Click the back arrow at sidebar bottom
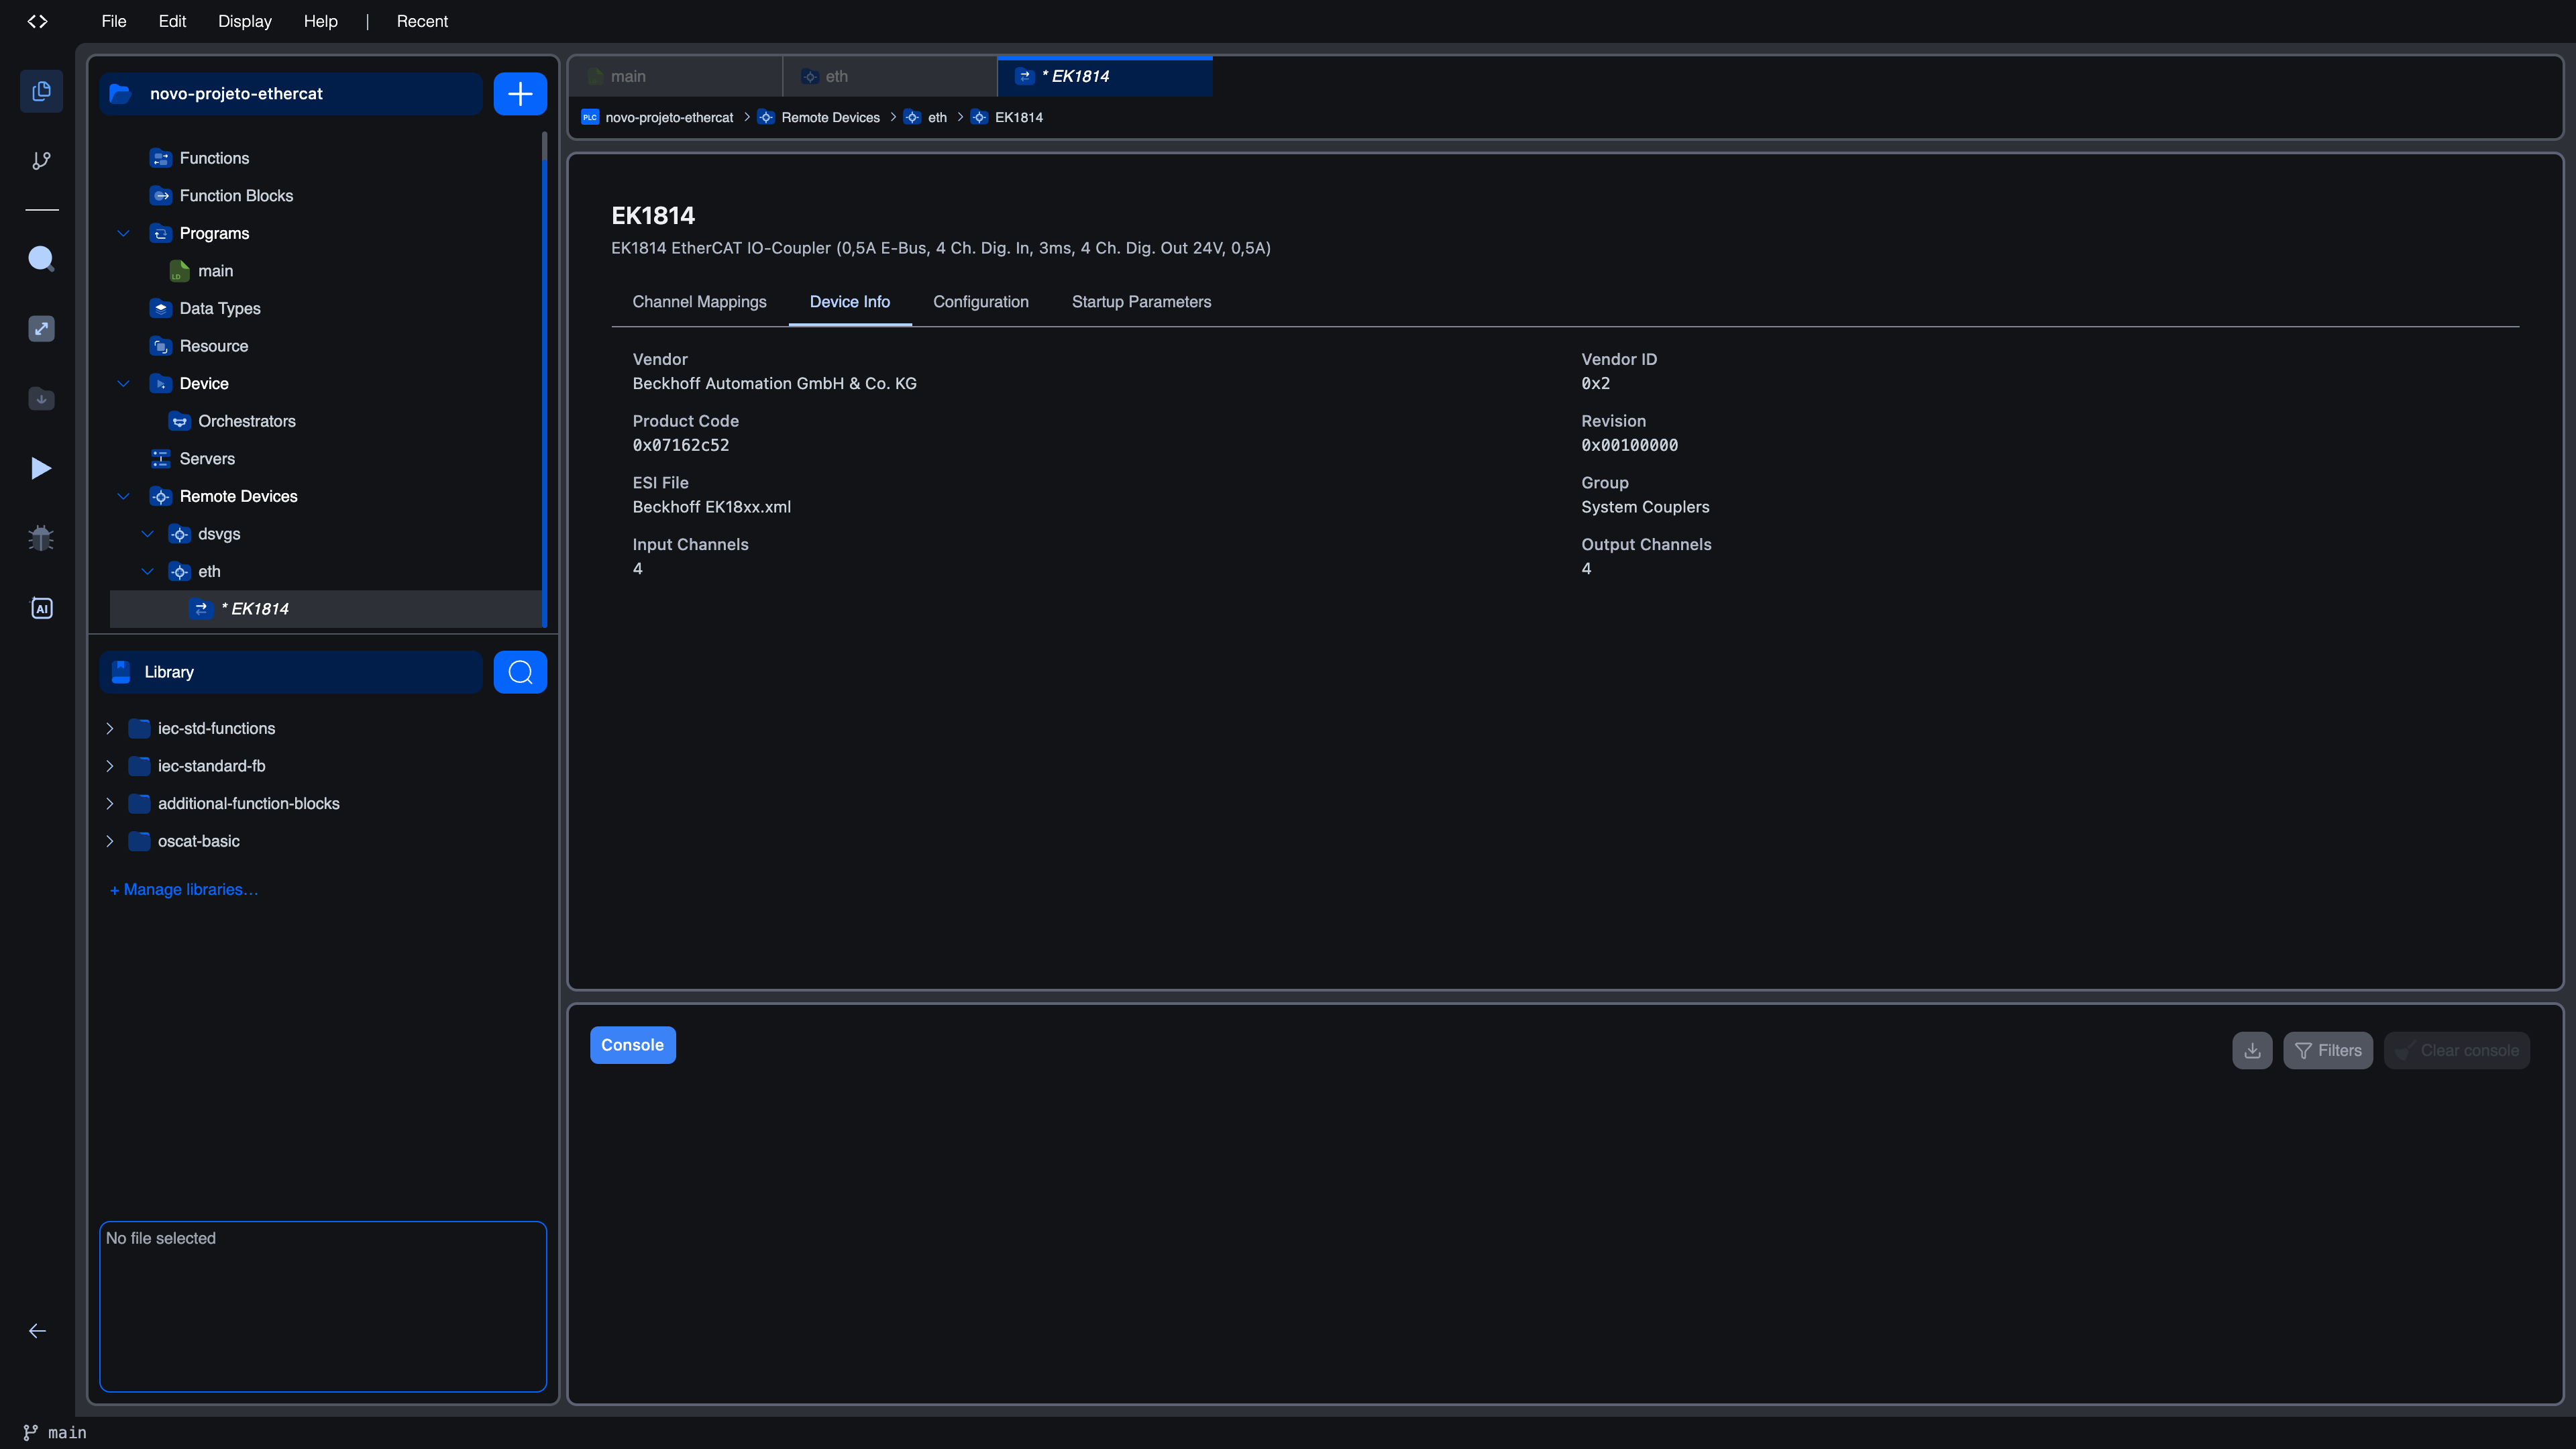This screenshot has width=2576, height=1449. coord(38,1330)
